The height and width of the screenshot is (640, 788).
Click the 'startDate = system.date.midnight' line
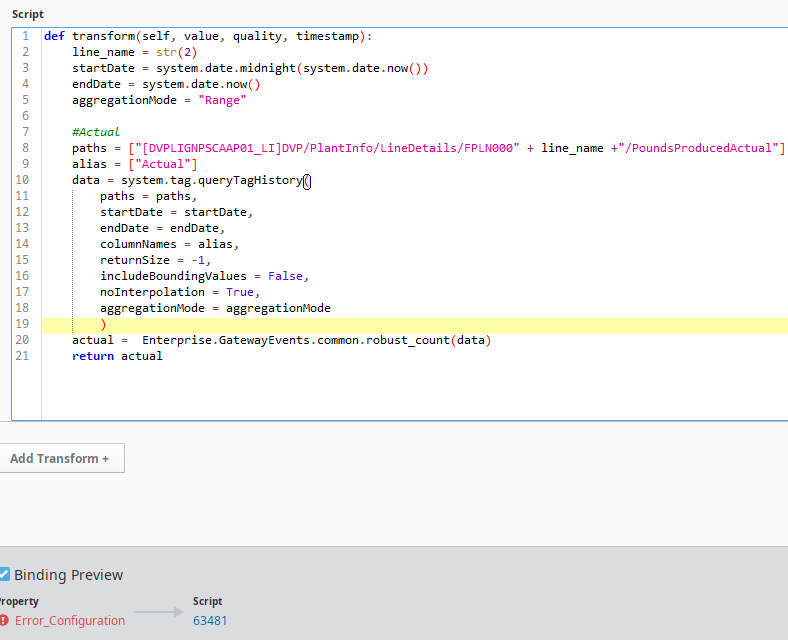(x=250, y=68)
